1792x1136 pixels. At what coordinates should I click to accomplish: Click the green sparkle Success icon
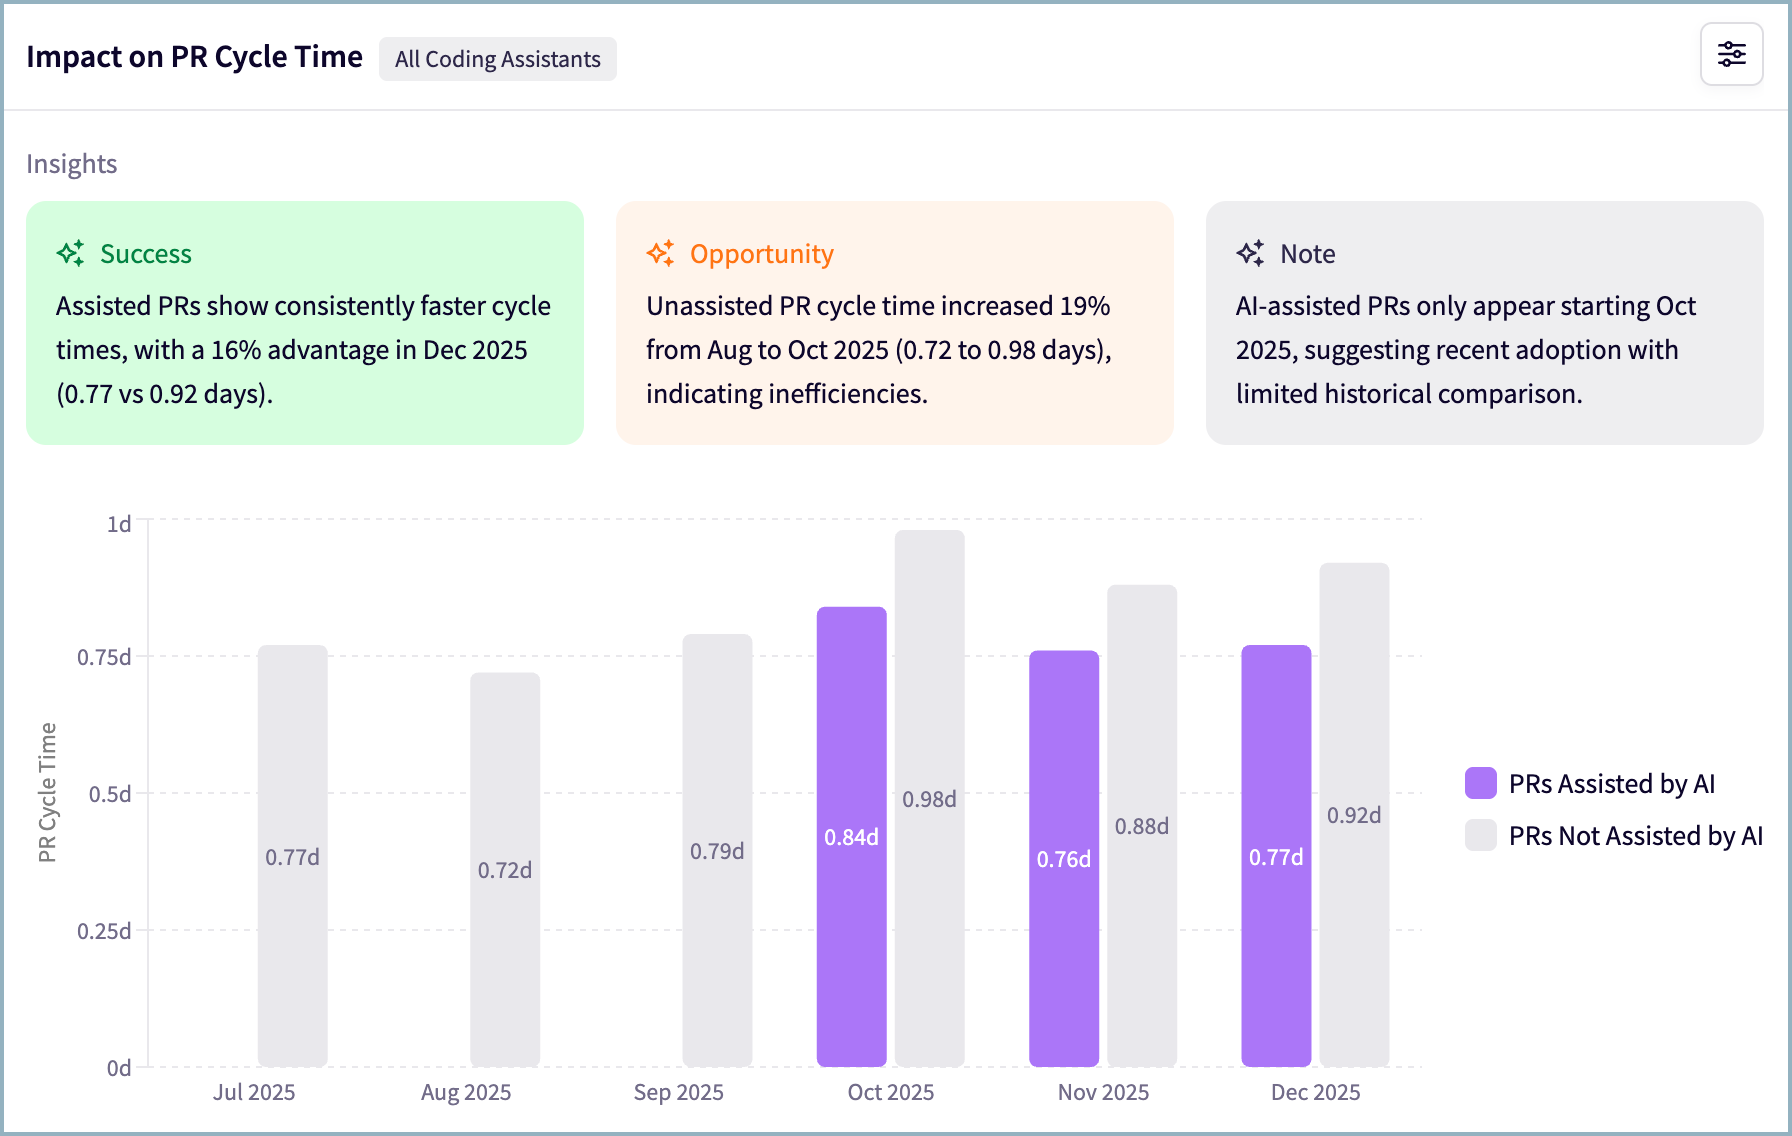[70, 254]
